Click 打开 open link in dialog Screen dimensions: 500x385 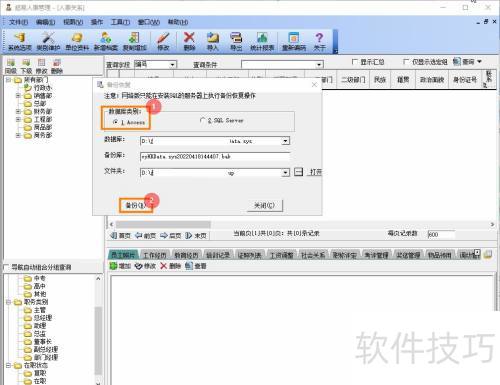[316, 172]
